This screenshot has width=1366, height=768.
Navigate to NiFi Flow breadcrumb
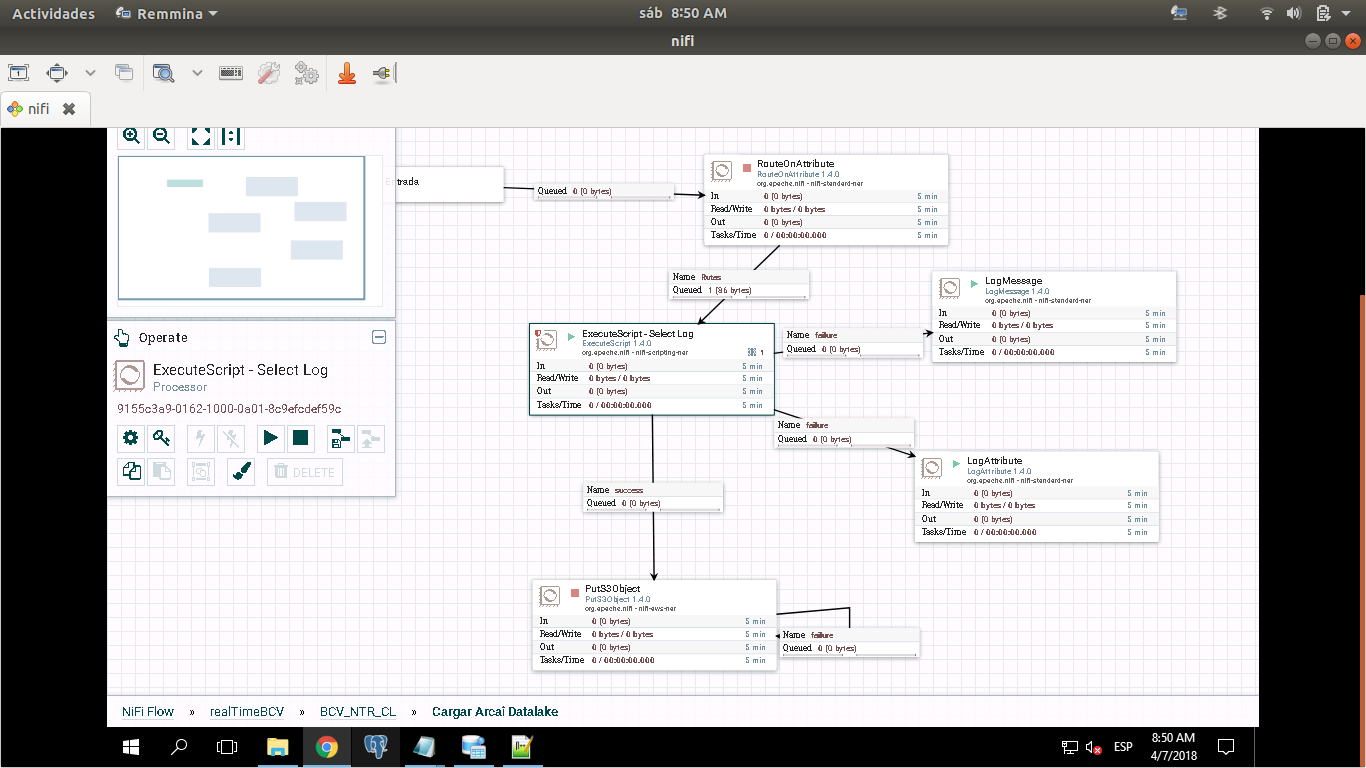148,712
